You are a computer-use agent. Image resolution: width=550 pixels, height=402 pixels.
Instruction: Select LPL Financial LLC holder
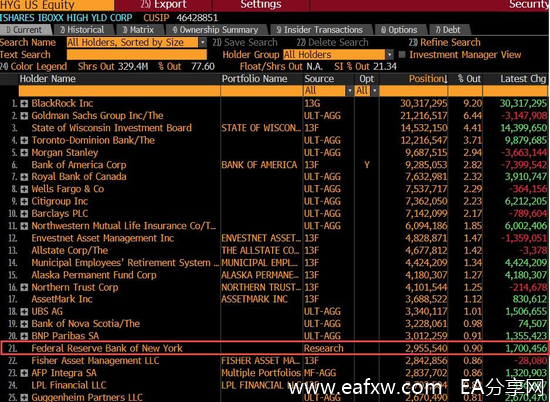point(69,385)
